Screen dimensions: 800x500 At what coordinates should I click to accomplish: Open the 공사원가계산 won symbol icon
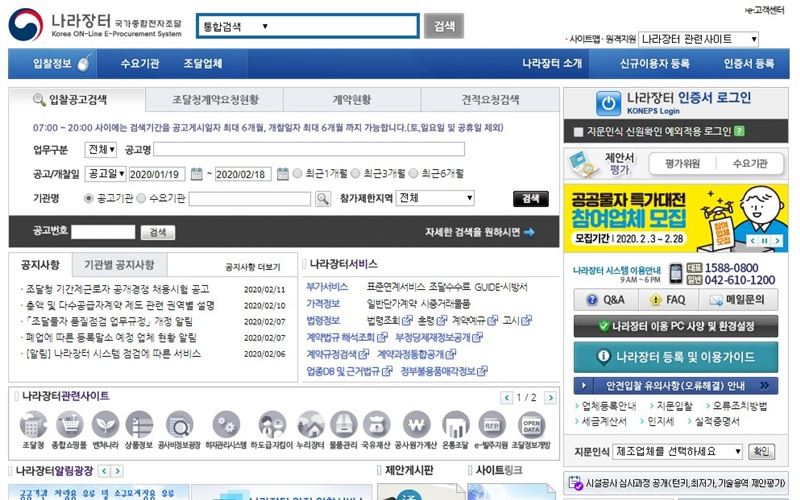416,424
